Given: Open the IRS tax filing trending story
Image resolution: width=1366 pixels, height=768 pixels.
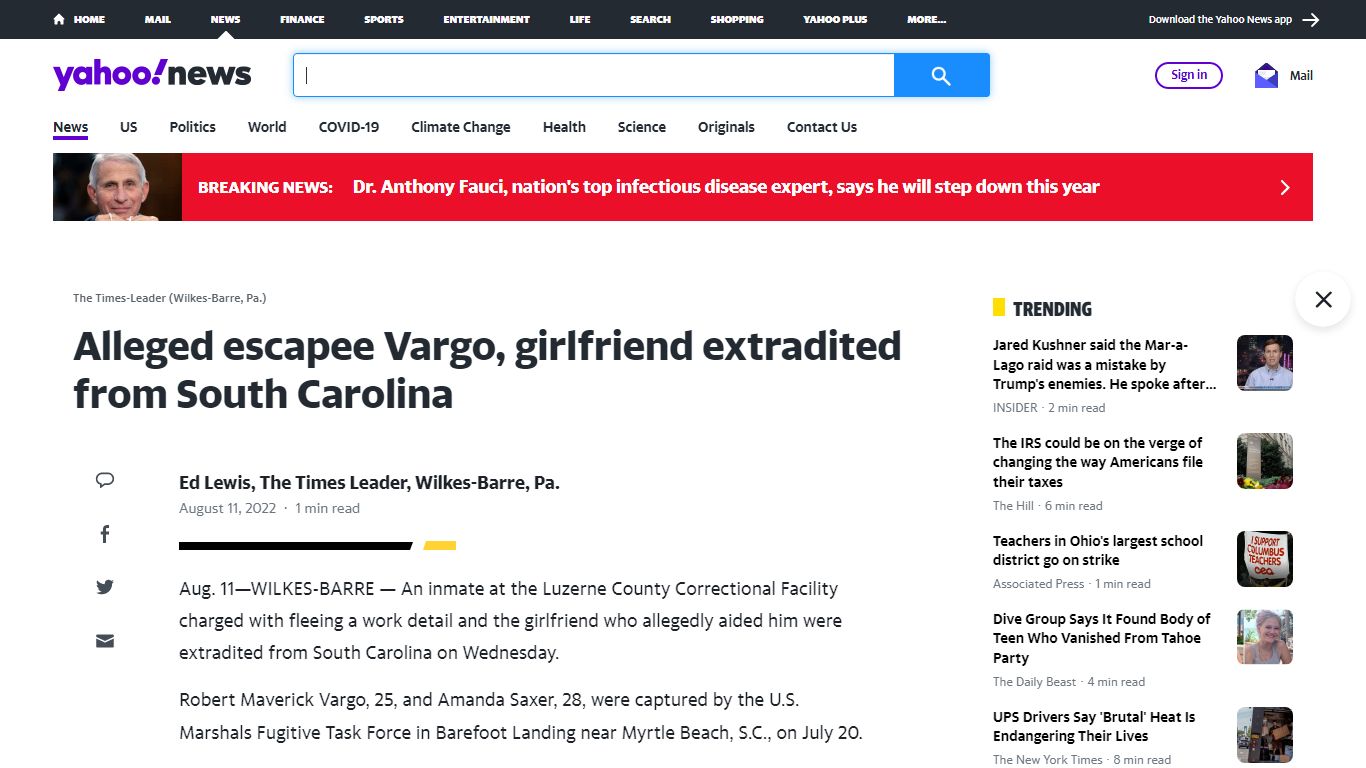Looking at the screenshot, I should tap(1098, 462).
